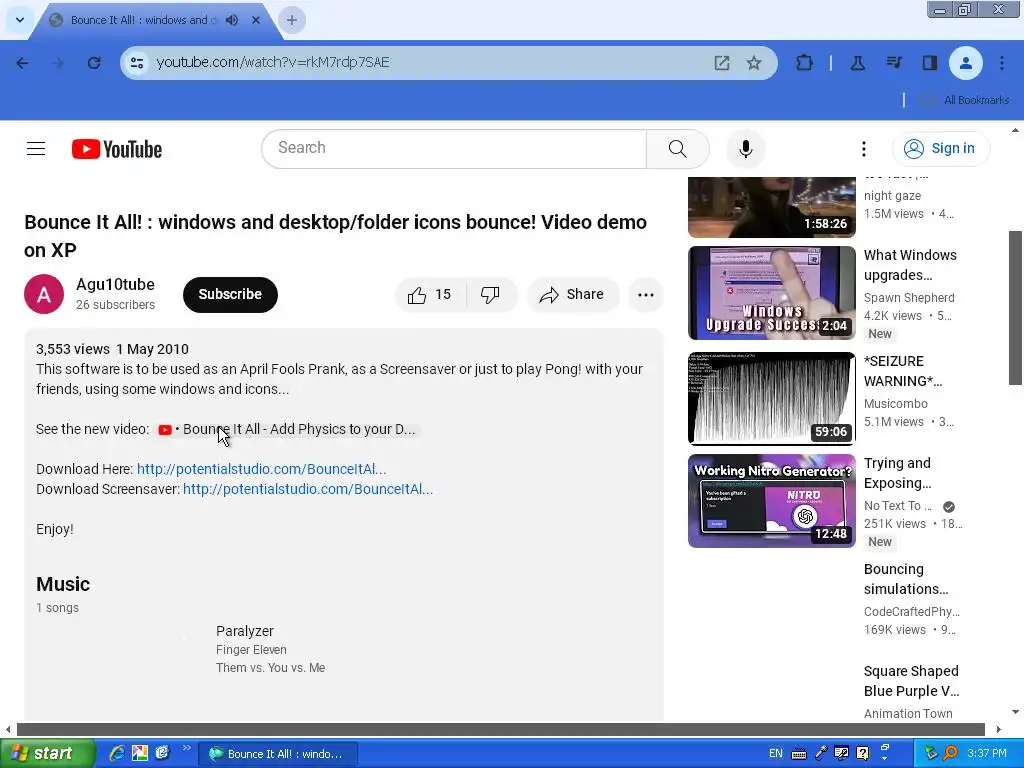Dislike this video
The image size is (1024, 768).
tap(490, 295)
